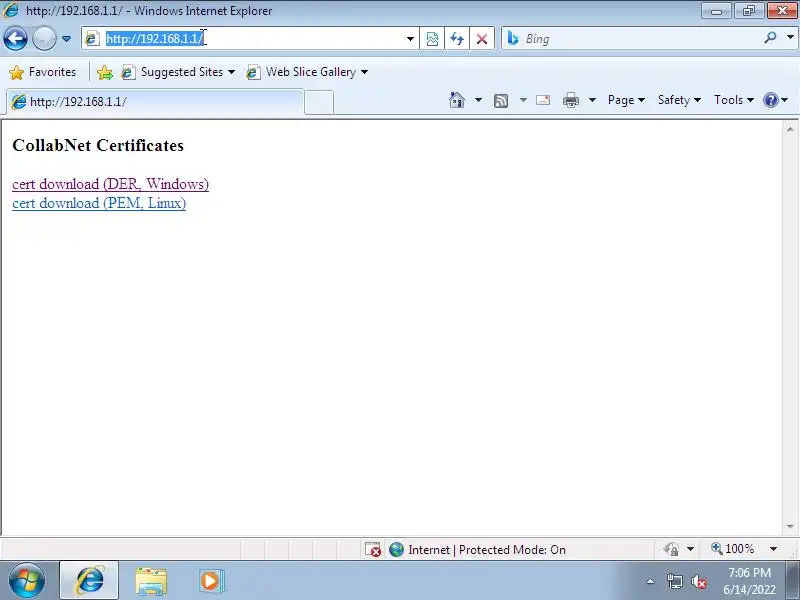The height and width of the screenshot is (600, 800).
Task: Click the Suggested Sites page icon
Action: tap(128, 72)
